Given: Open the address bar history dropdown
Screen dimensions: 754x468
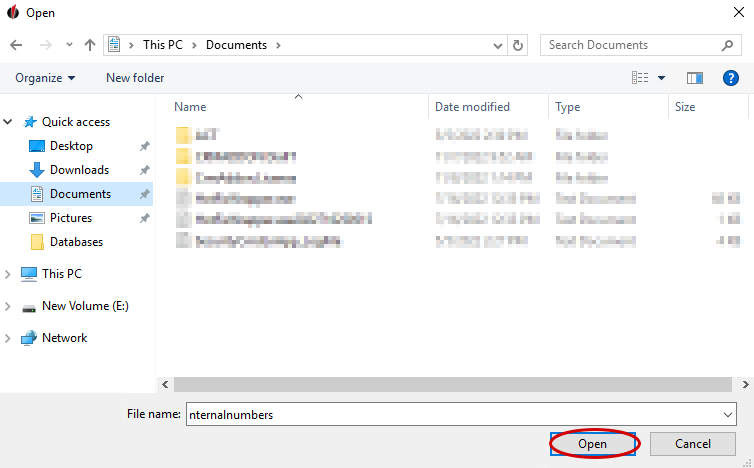Looking at the screenshot, I should tap(498, 46).
